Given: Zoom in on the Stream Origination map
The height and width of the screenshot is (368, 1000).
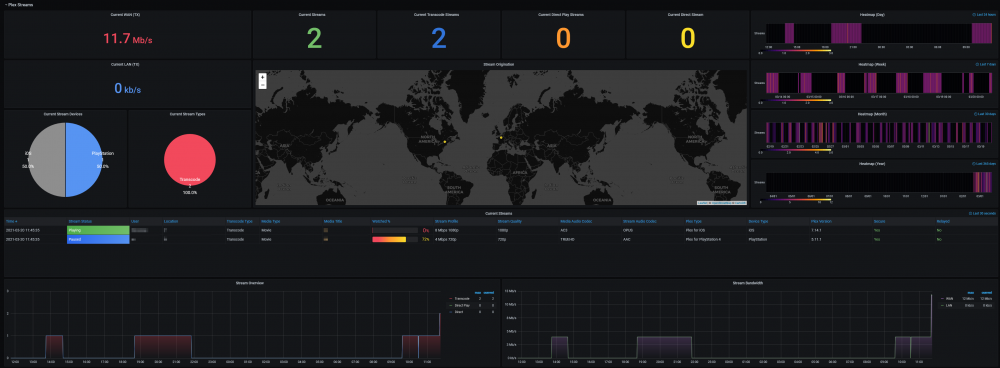Looking at the screenshot, I should [x=262, y=77].
